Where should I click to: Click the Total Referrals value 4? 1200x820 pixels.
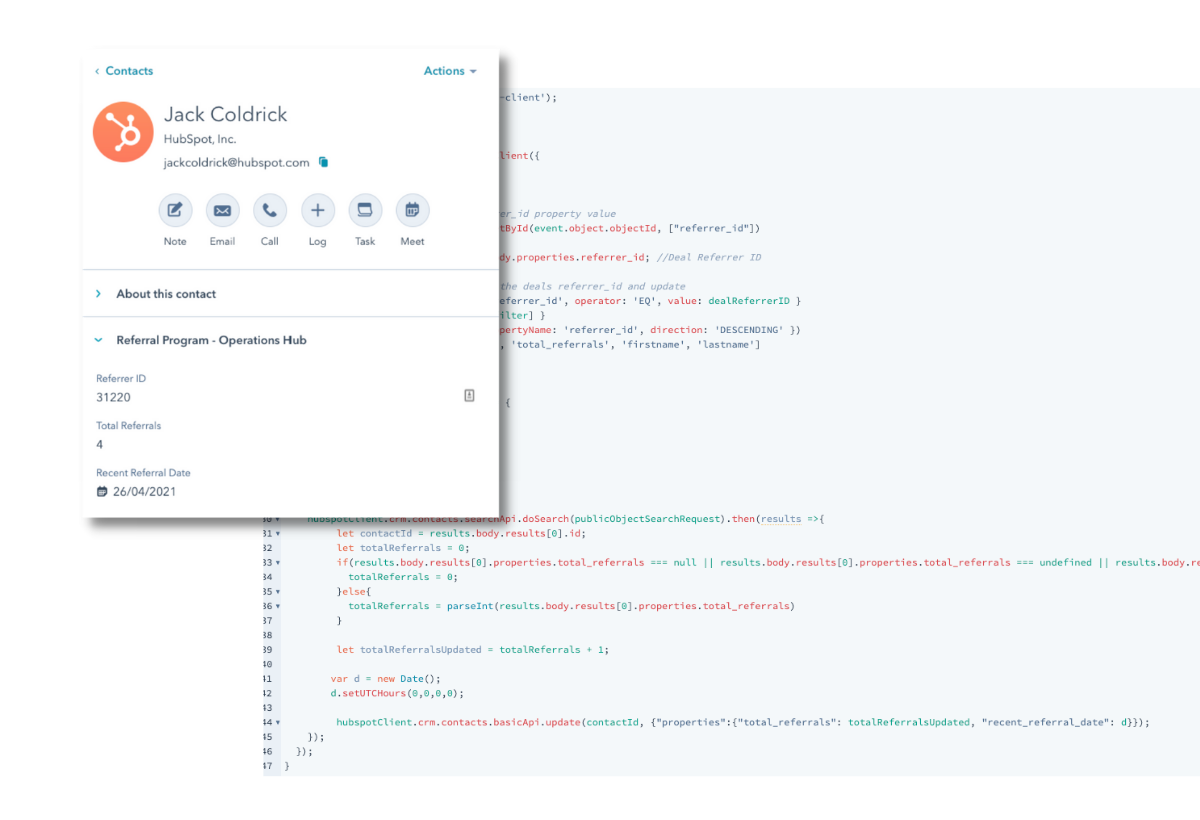coord(100,444)
